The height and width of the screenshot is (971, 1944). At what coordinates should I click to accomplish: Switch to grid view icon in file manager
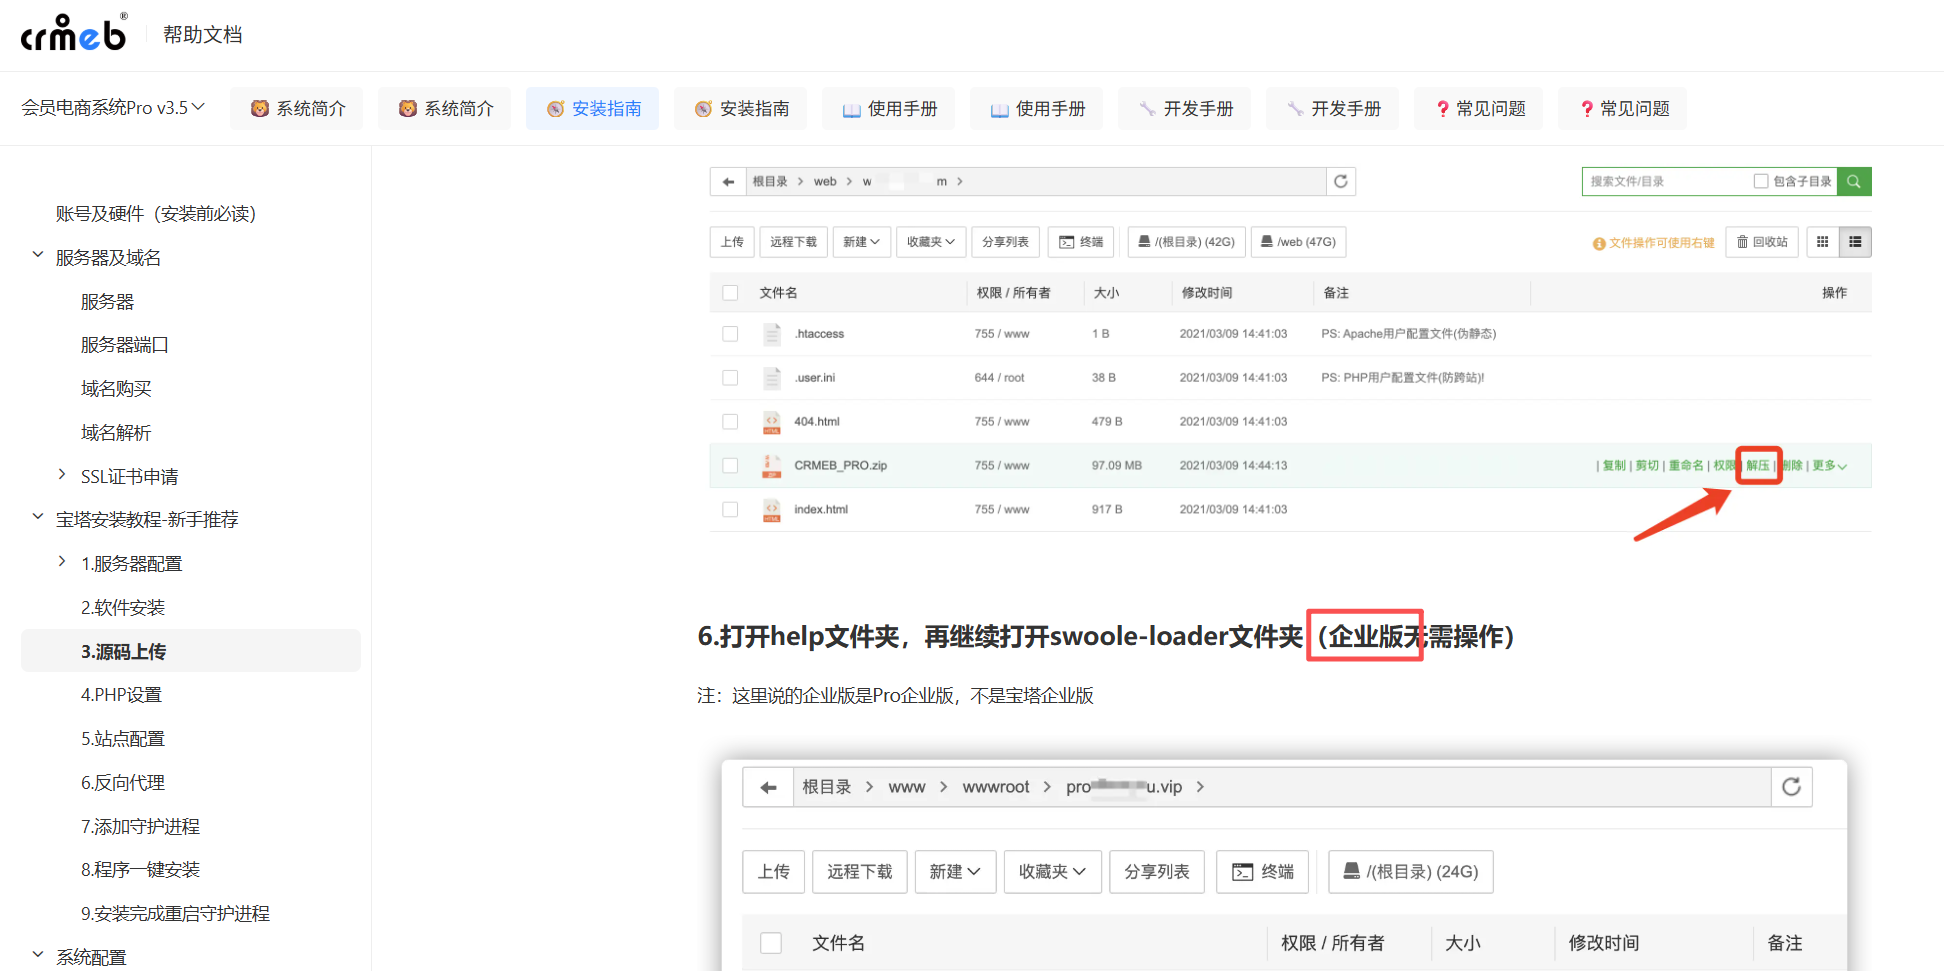tap(1822, 242)
